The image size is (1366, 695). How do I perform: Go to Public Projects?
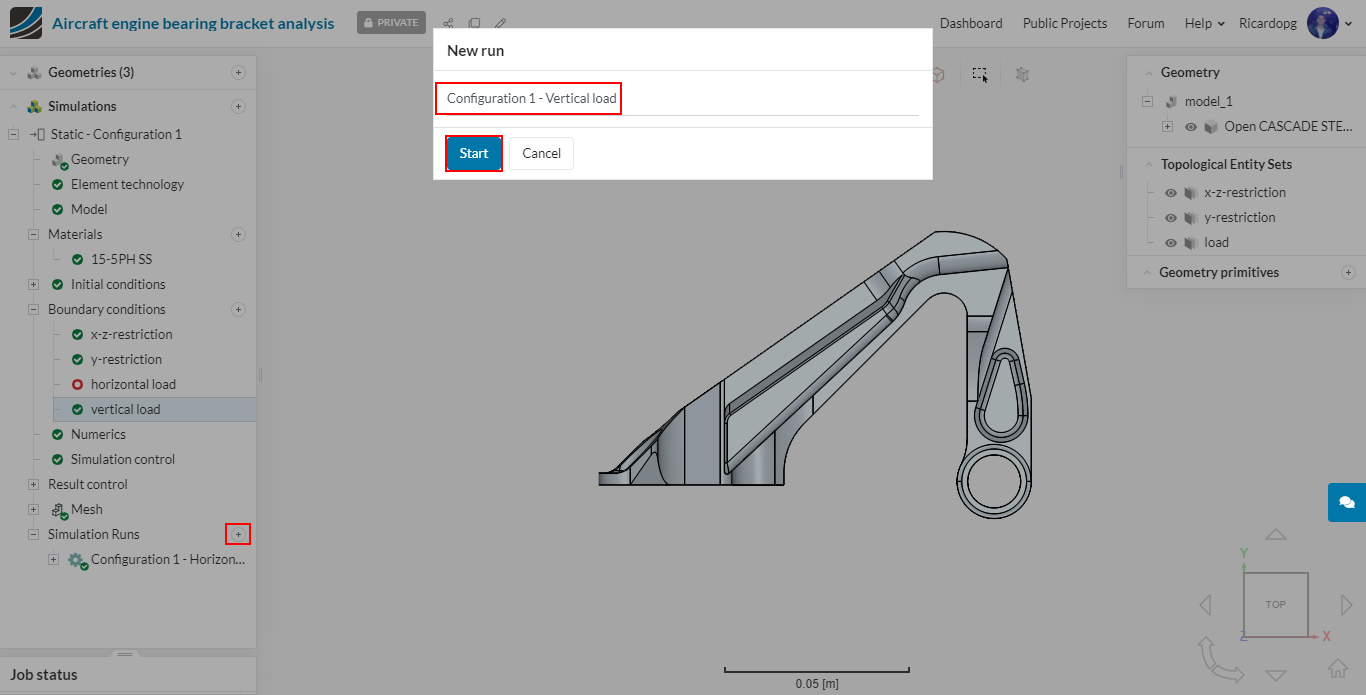pyautogui.click(x=1064, y=23)
